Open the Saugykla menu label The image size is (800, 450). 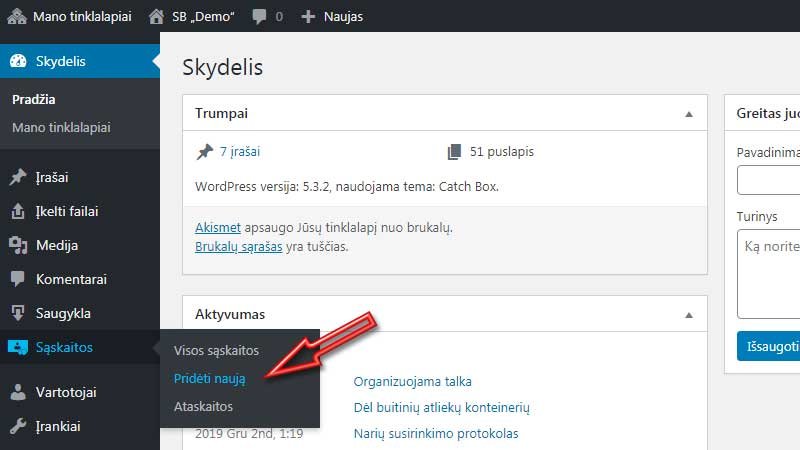(63, 313)
